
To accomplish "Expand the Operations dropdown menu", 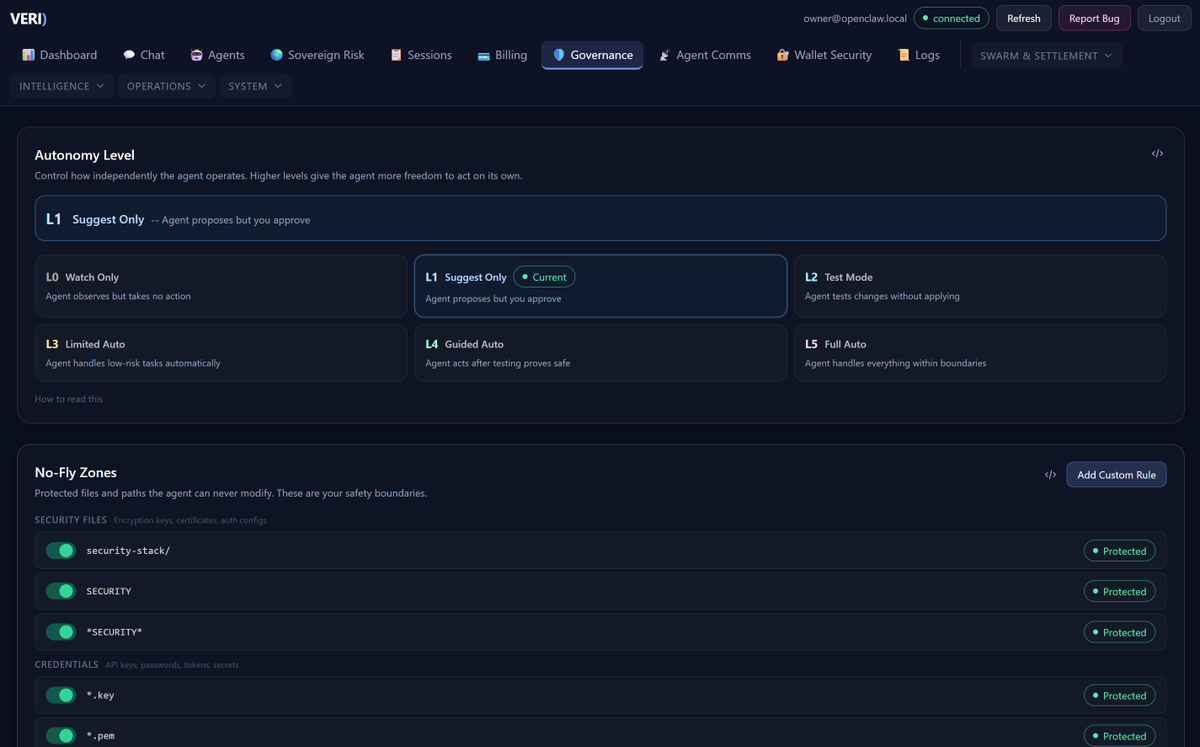I will (166, 86).
